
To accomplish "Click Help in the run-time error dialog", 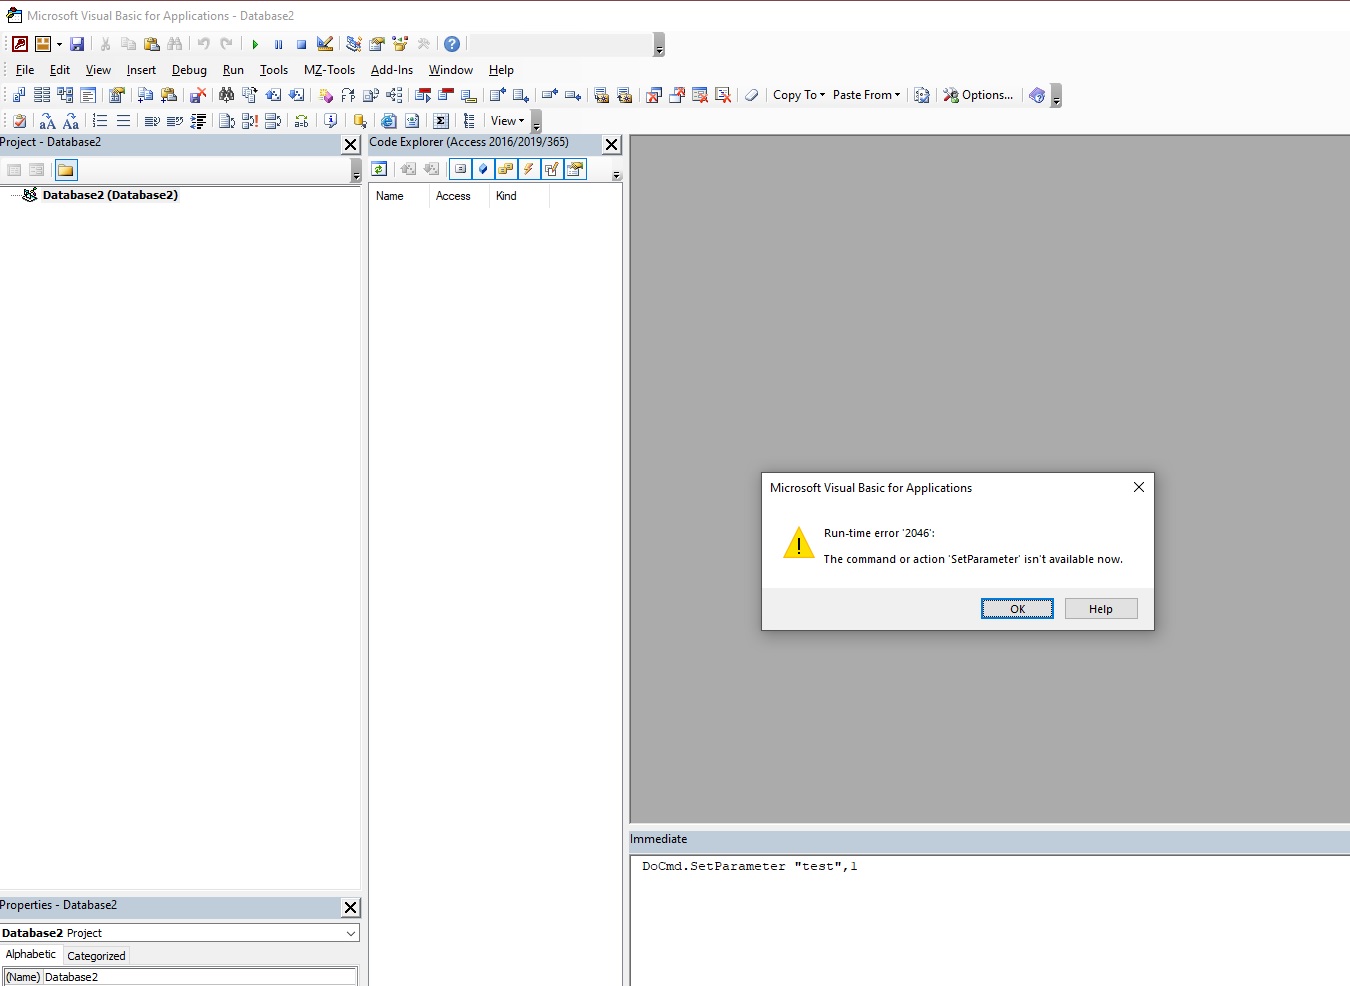I will 1101,609.
